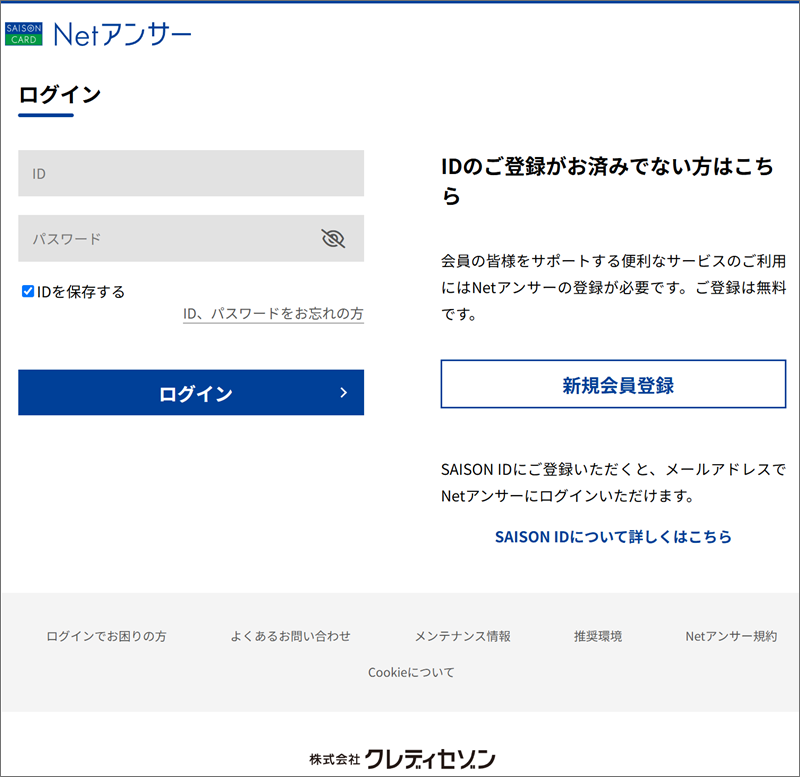
Task: Open Netアンサー規約 footer link
Action: point(731,636)
